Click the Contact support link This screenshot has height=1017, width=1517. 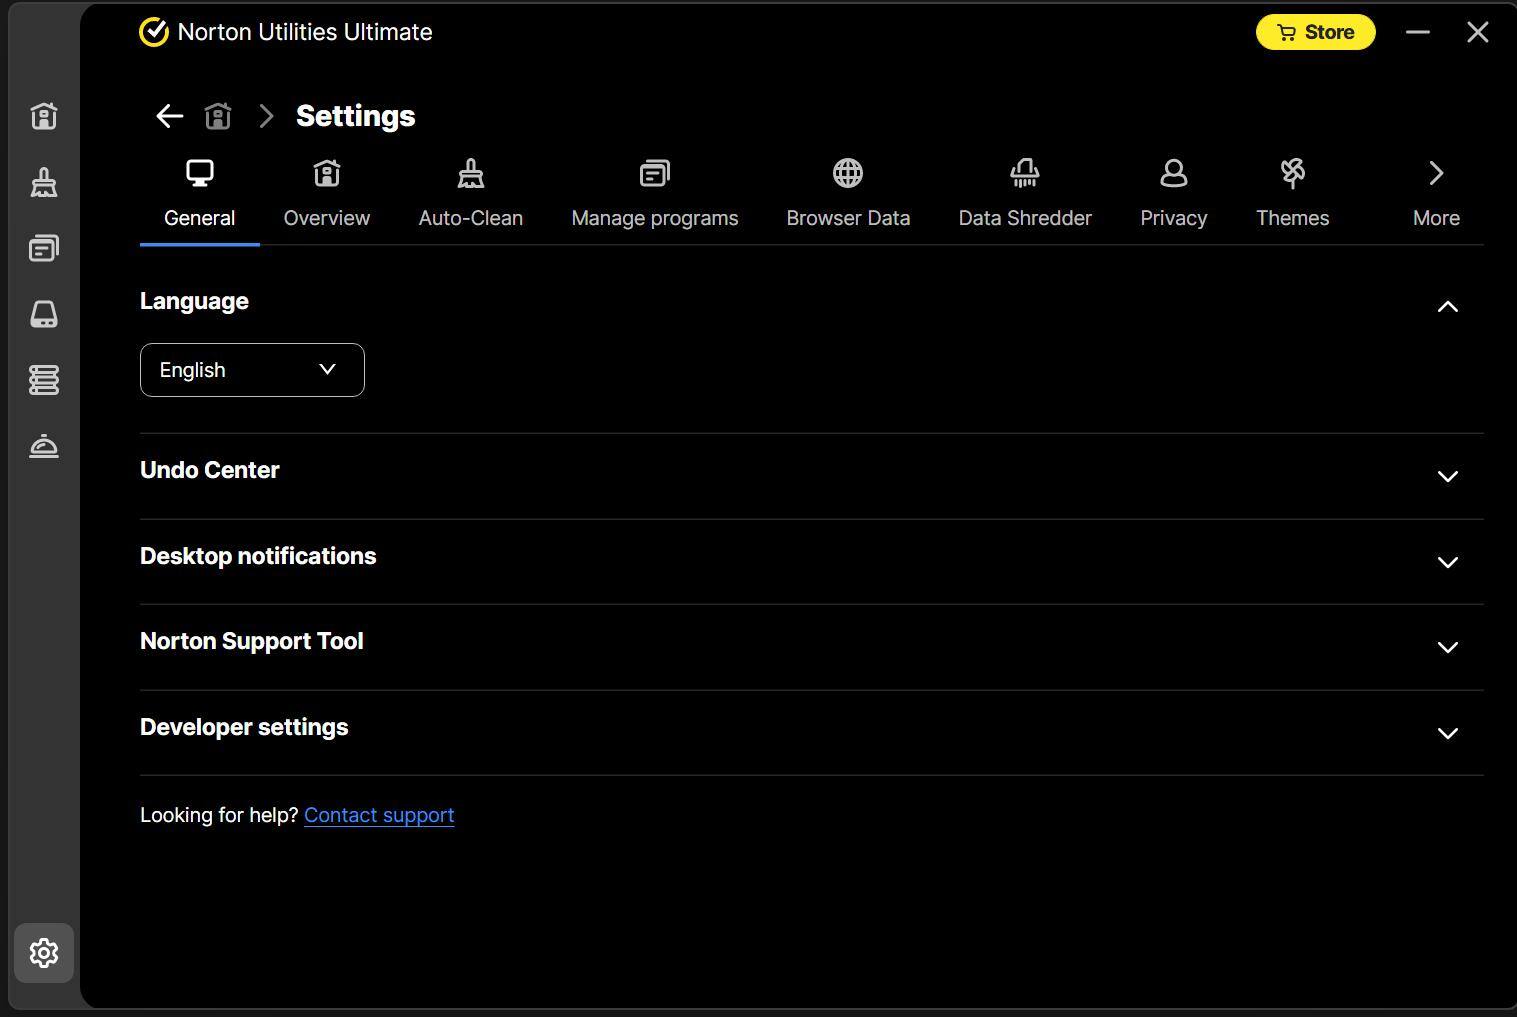379,815
